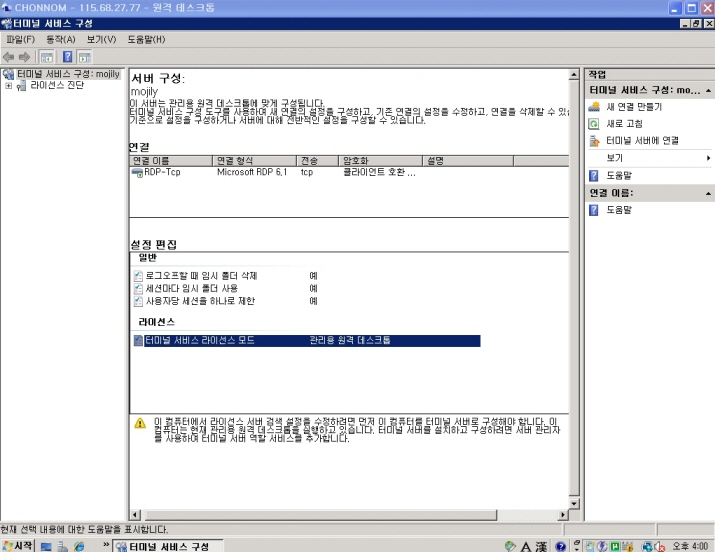
Task: Click the show/hide console tree toolbar icon
Action: point(46,56)
